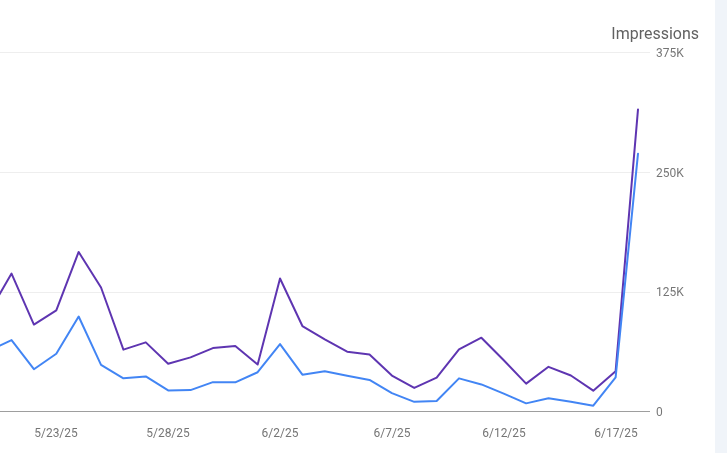Click the 250K axis label
The image size is (727, 453).
[669, 173]
